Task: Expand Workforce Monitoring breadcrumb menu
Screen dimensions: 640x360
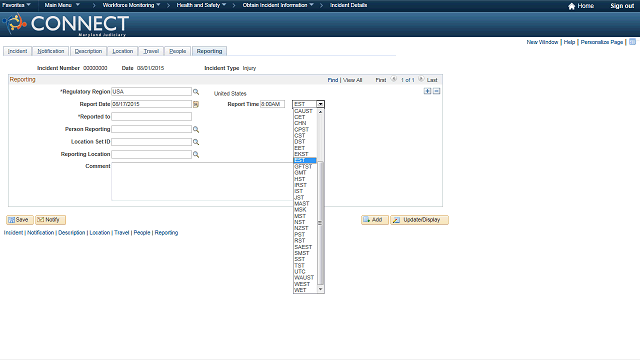Action: (x=131, y=5)
